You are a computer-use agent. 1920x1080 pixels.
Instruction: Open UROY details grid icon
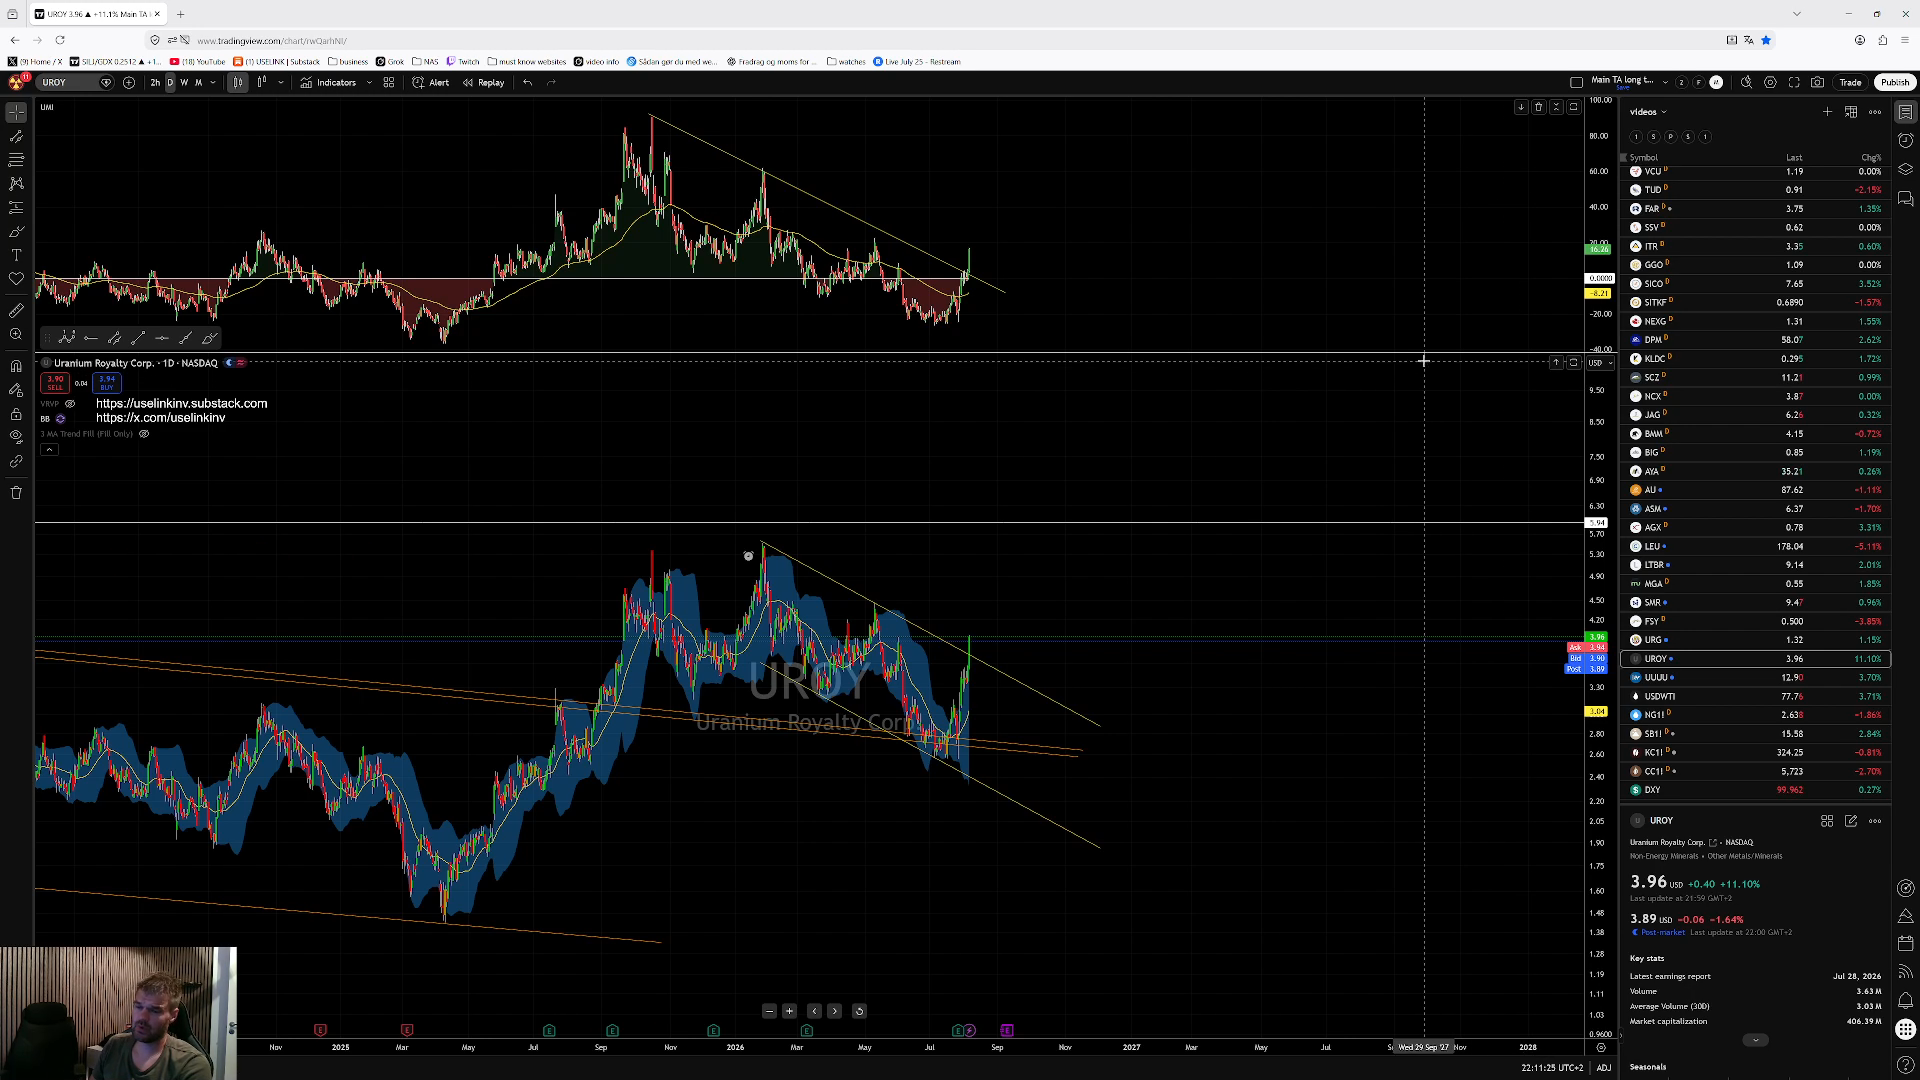tap(1827, 821)
